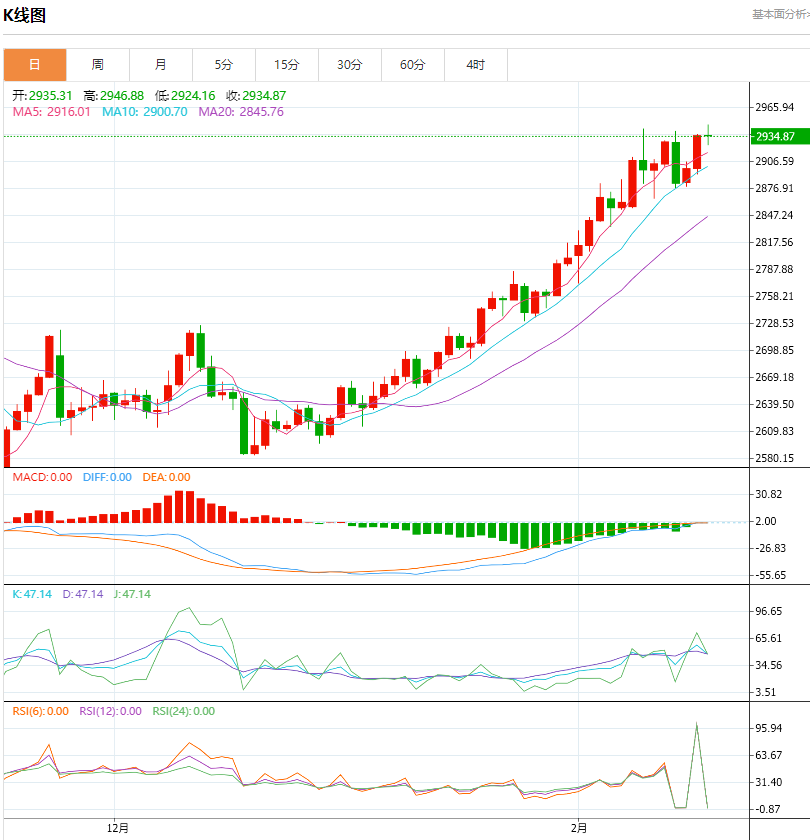Screen dimensions: 810x840
Task: Click the 12月 date axis marker
Action: click(x=117, y=827)
